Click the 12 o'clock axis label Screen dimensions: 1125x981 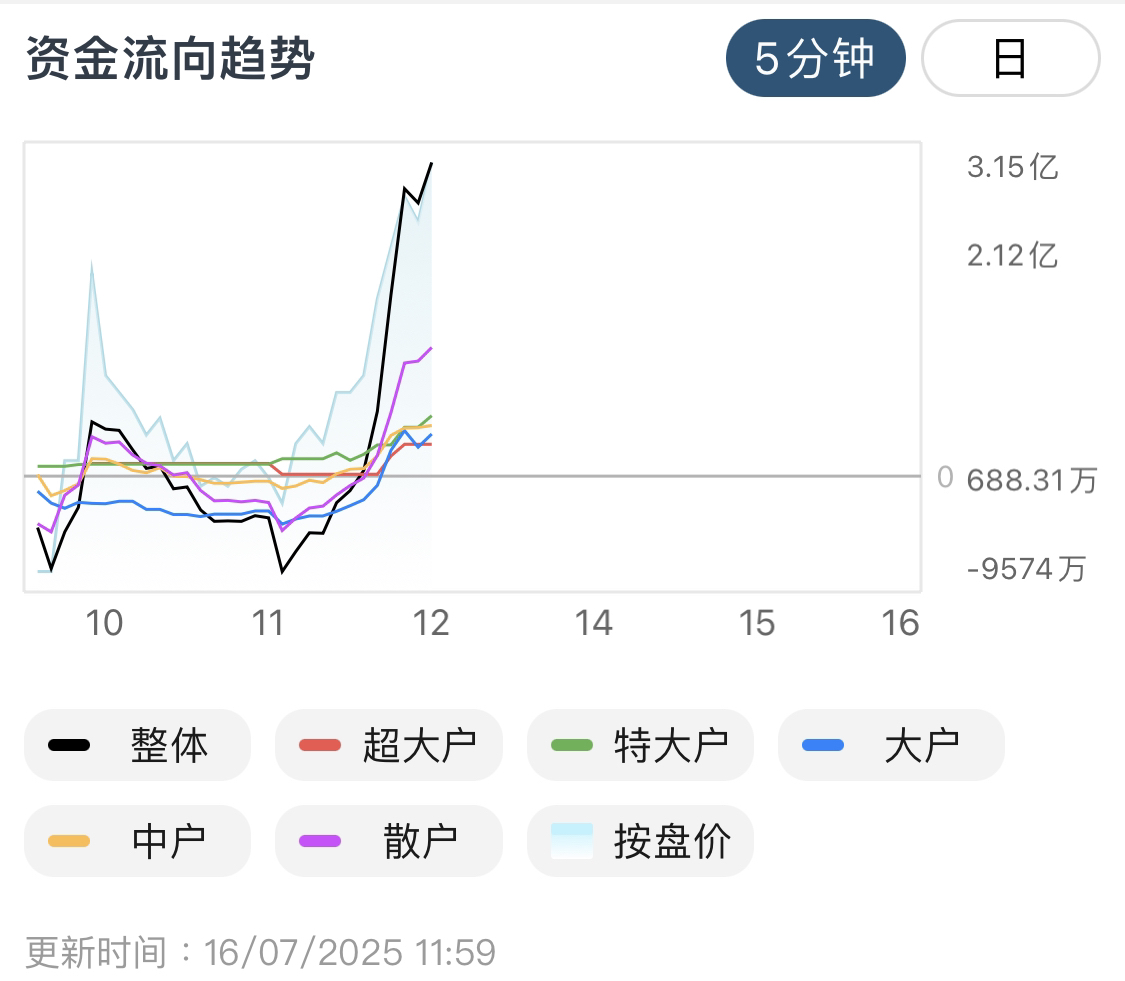point(430,623)
